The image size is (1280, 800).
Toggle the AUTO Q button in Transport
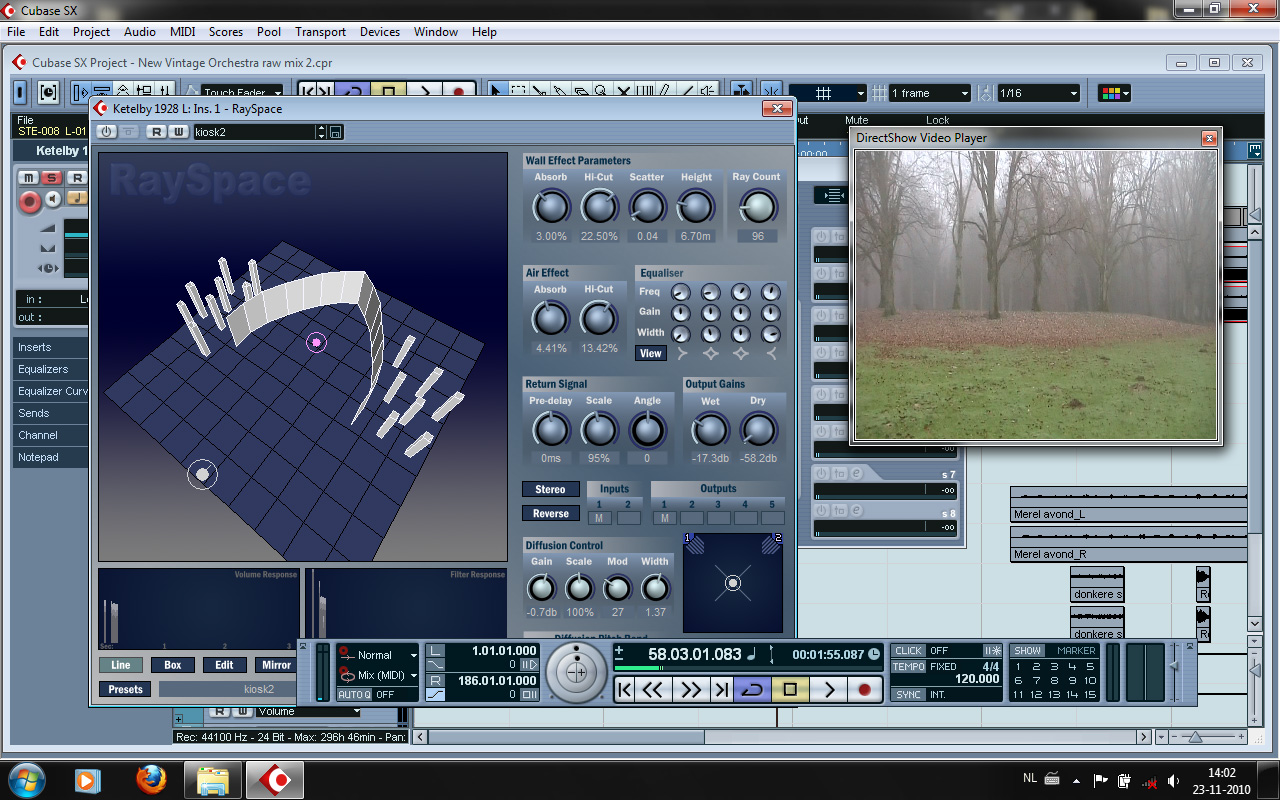354,694
